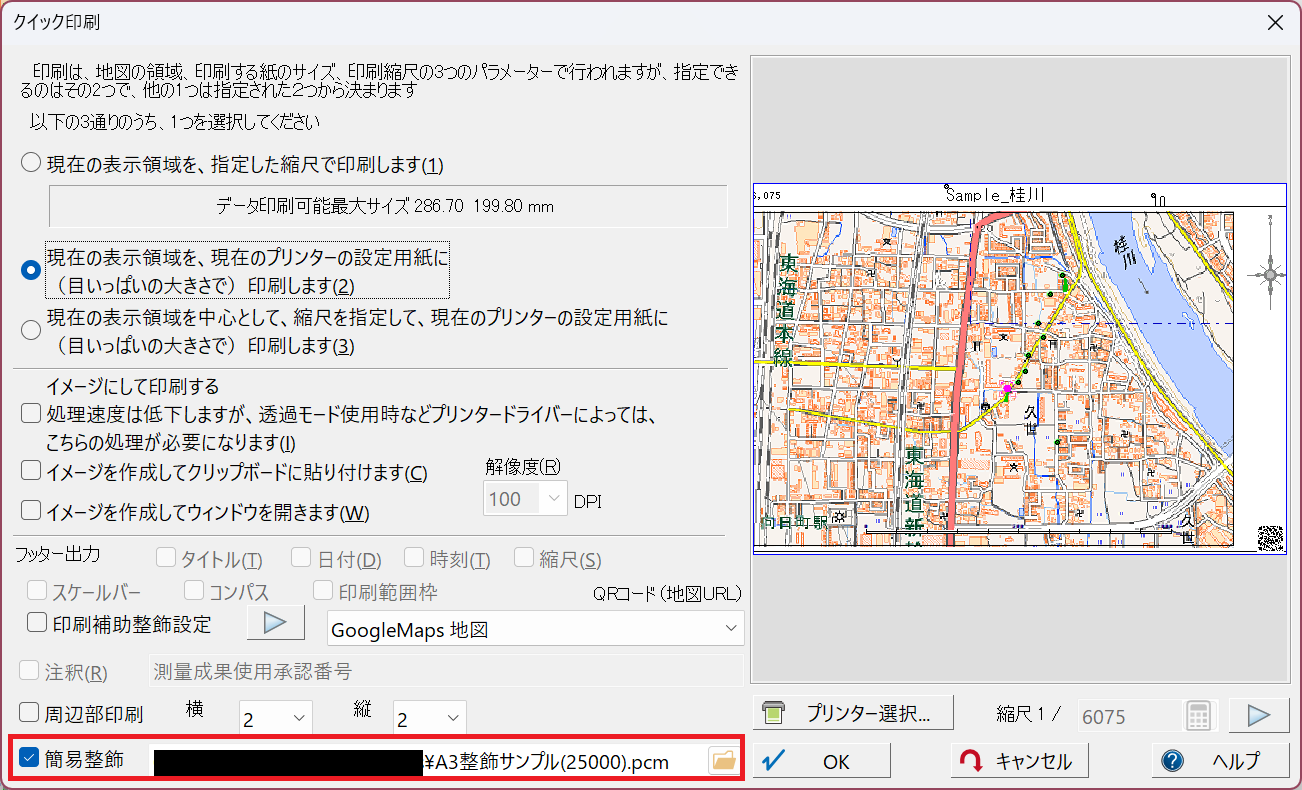Toggle the 時刻 footer checkbox

414,559
